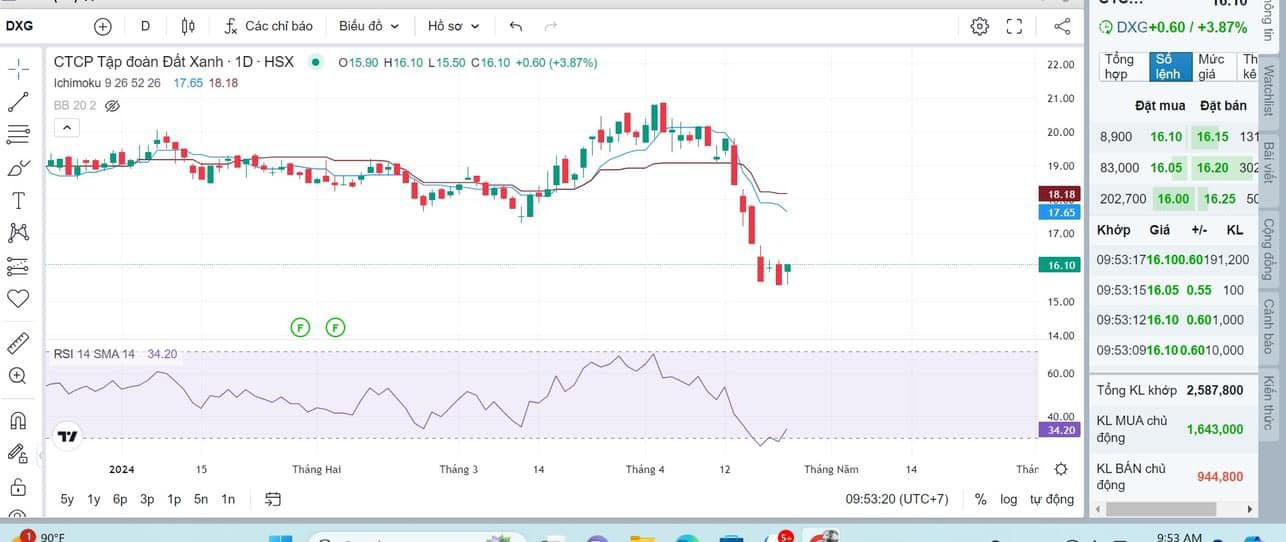1286x542 pixels.
Task: Open chart settings gear icon
Action: click(x=980, y=26)
